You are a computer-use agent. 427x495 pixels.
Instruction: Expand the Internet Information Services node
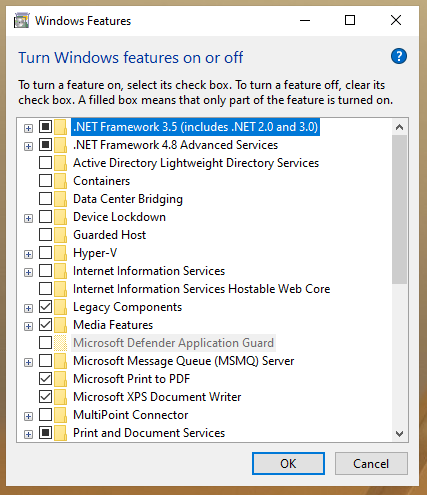[x=29, y=272]
